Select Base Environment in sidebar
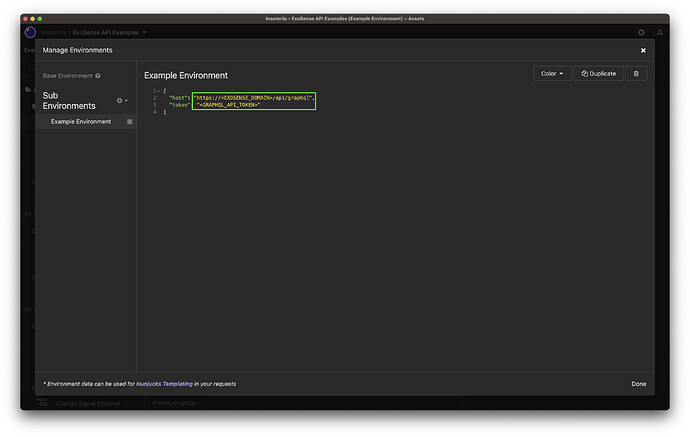690x437 pixels. (68, 76)
